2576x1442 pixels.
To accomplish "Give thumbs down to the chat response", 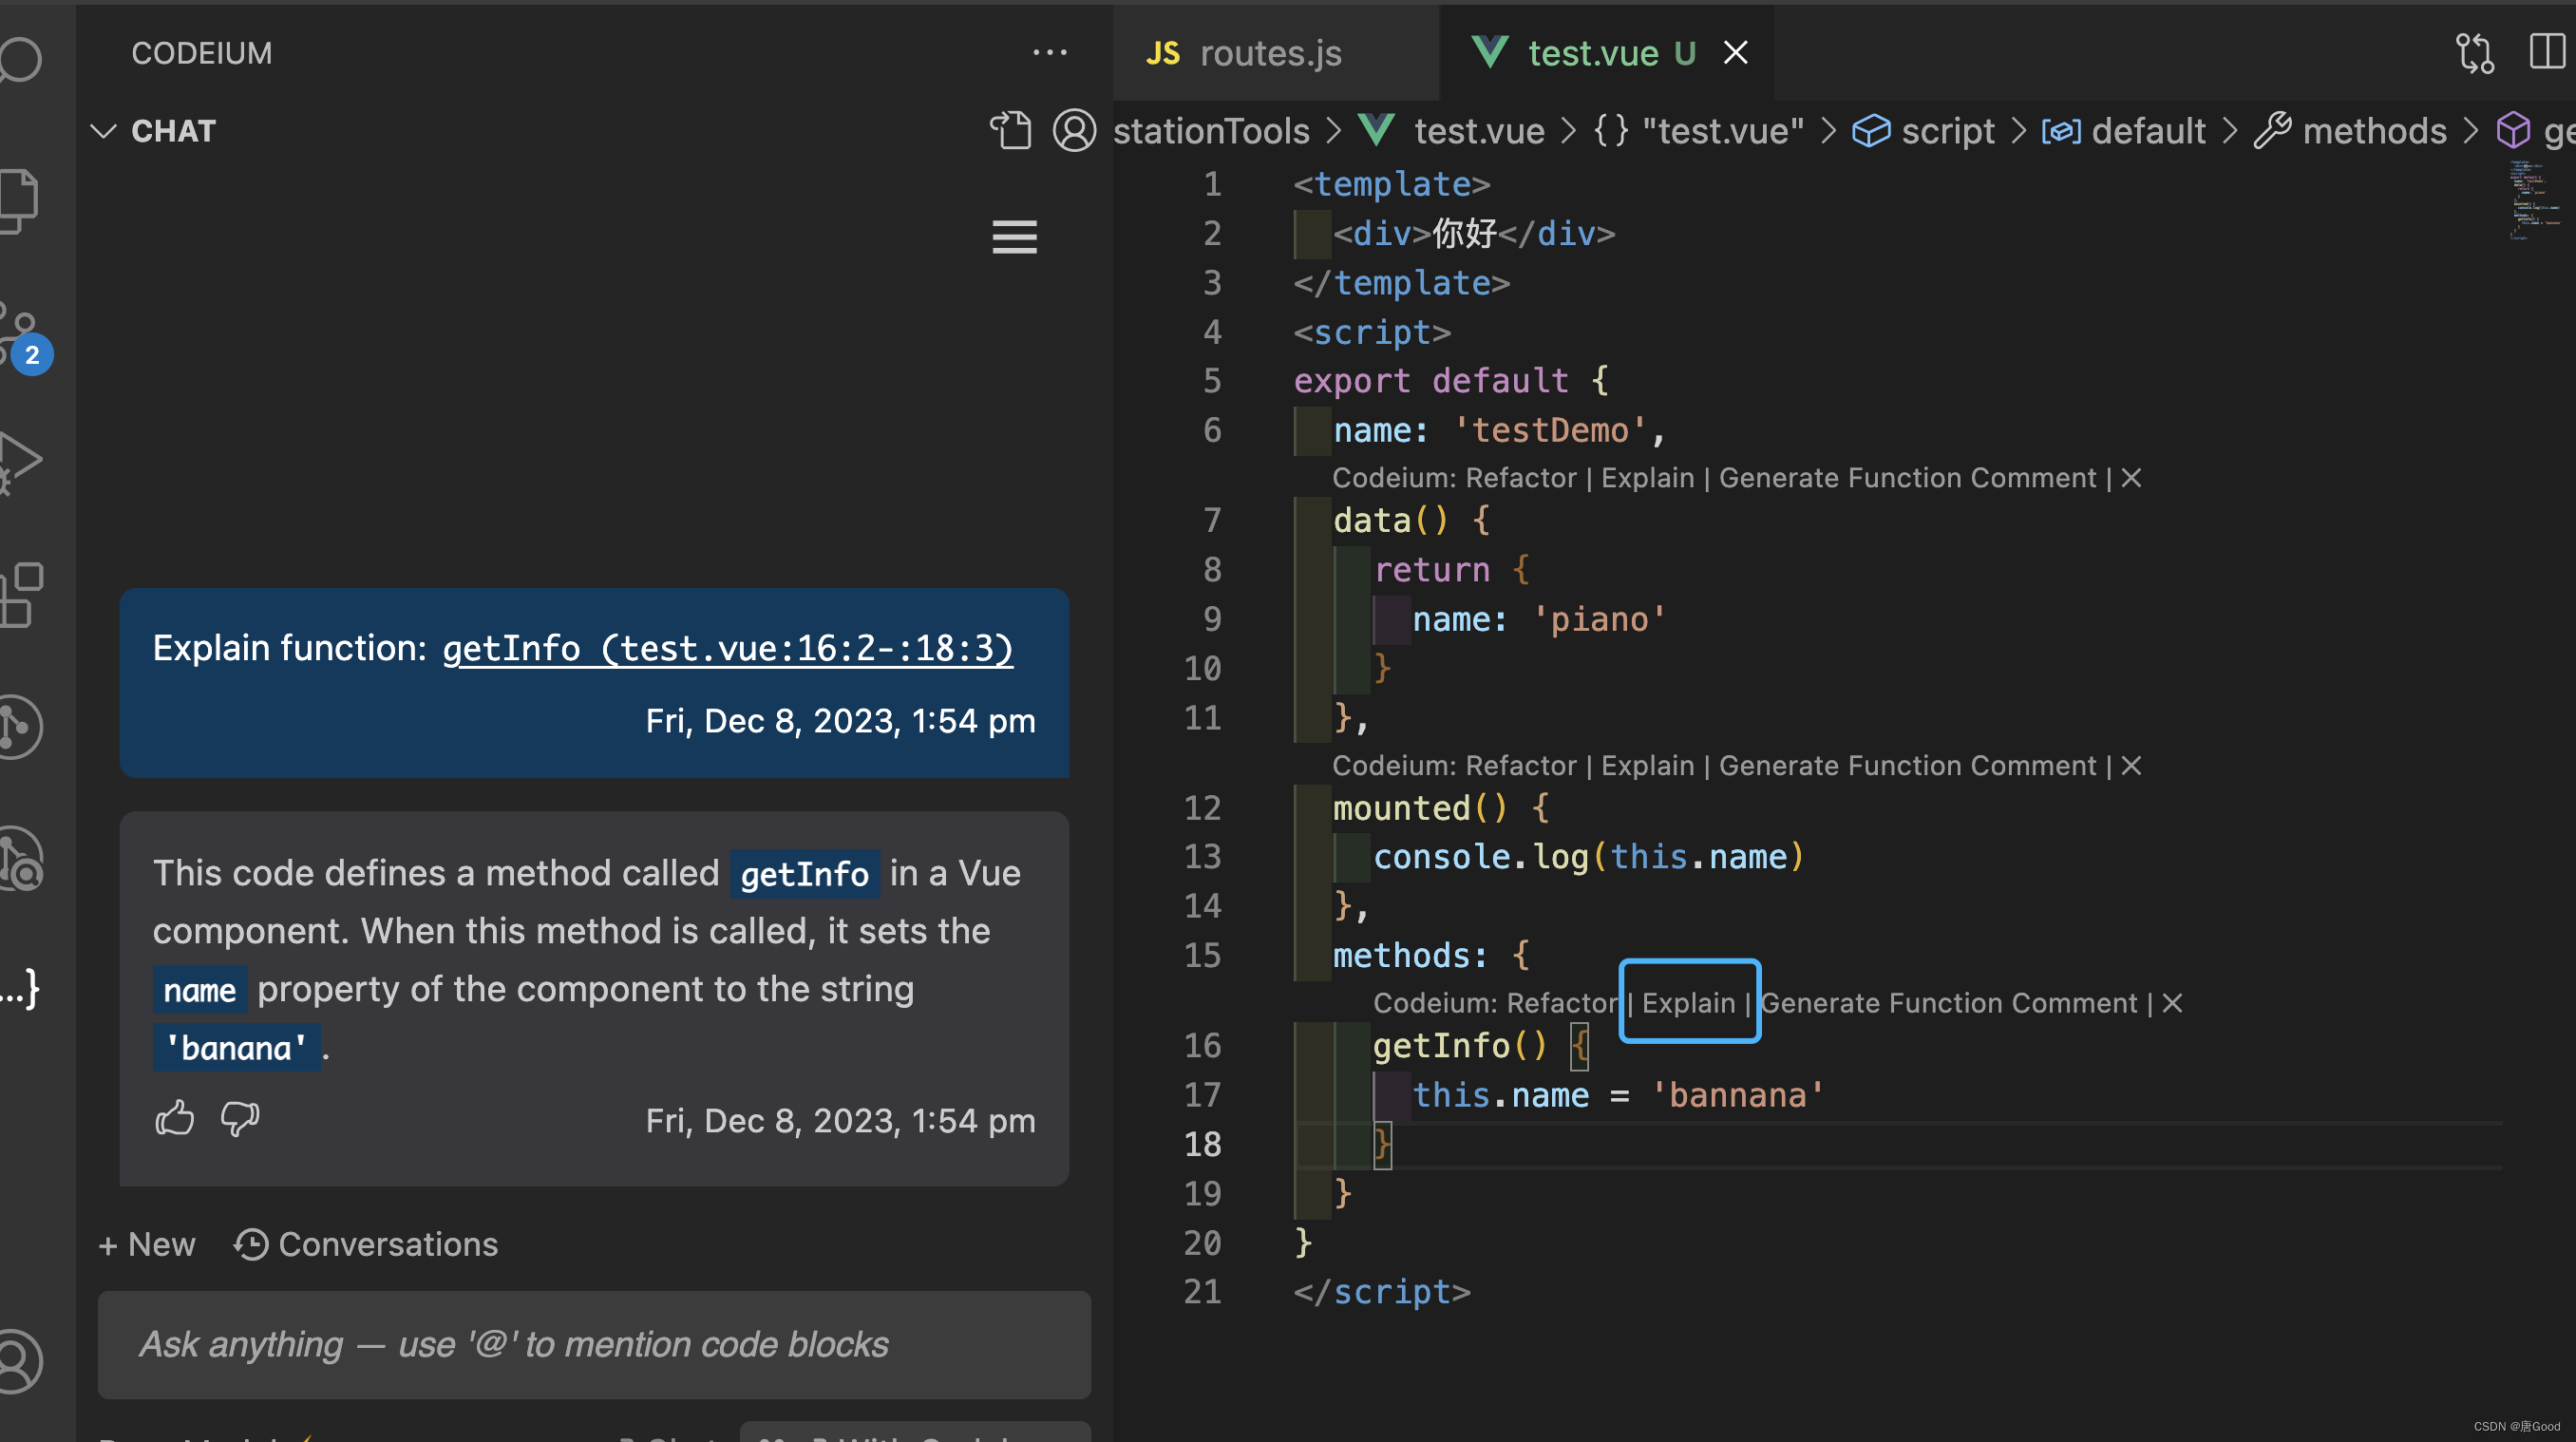I will click(x=240, y=1118).
